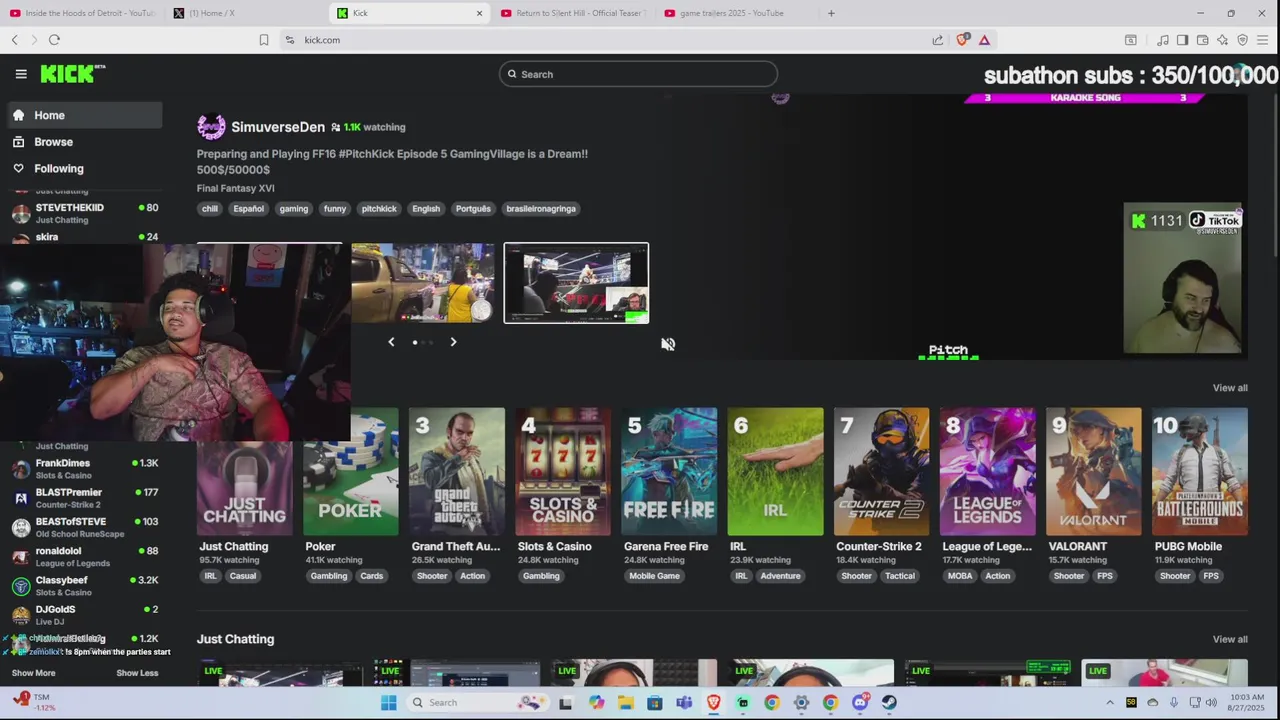Viewport: 1280px width, 720px height.
Task: Click View all for top categories
Action: tap(1230, 388)
